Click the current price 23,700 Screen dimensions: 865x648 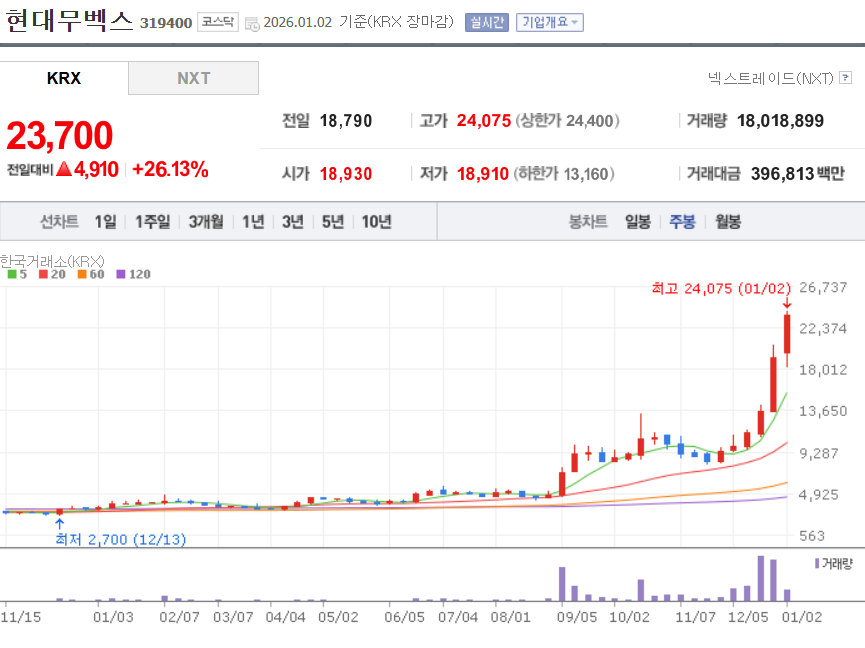click(x=60, y=135)
